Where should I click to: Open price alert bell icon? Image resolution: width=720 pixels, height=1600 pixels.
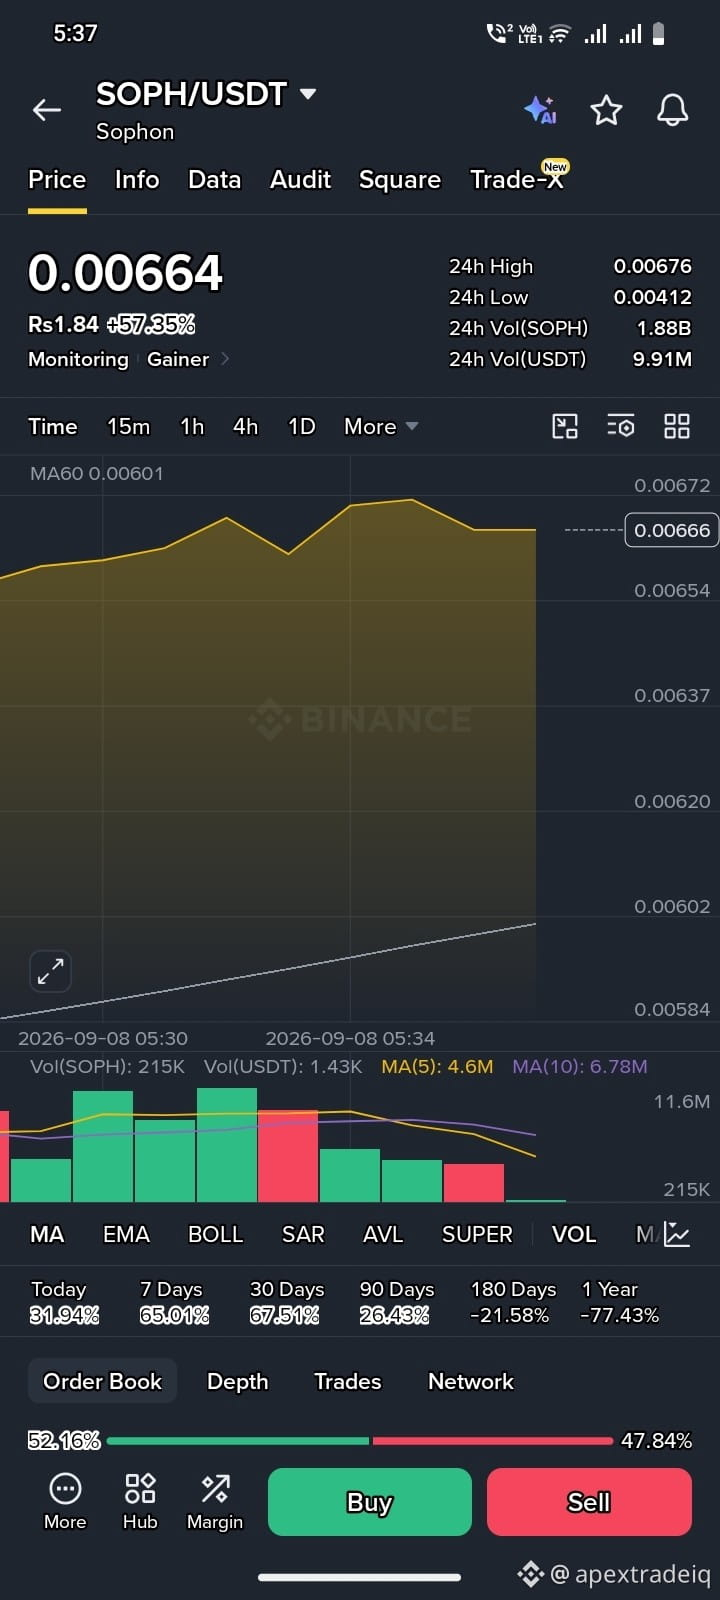point(672,110)
